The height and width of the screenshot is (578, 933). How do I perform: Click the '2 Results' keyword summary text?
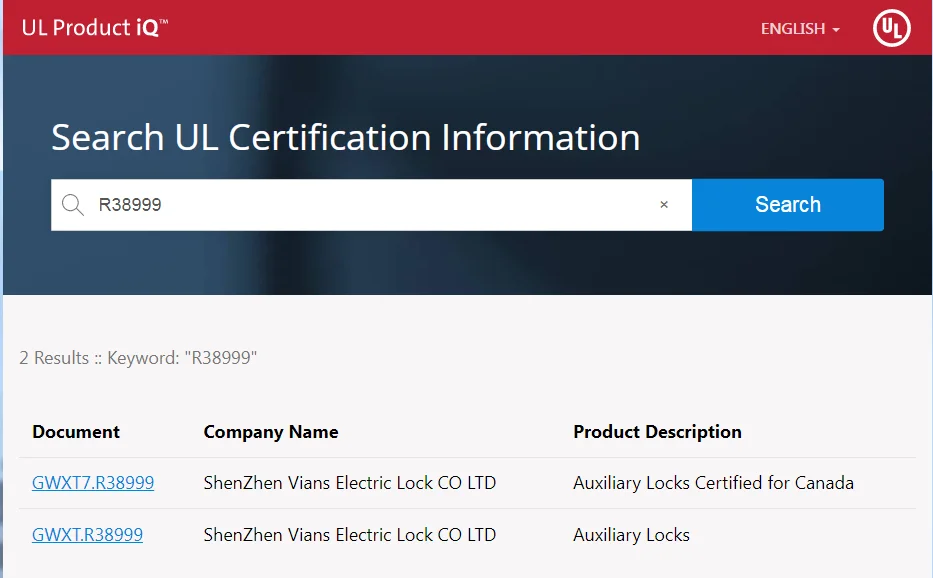[x=138, y=358]
